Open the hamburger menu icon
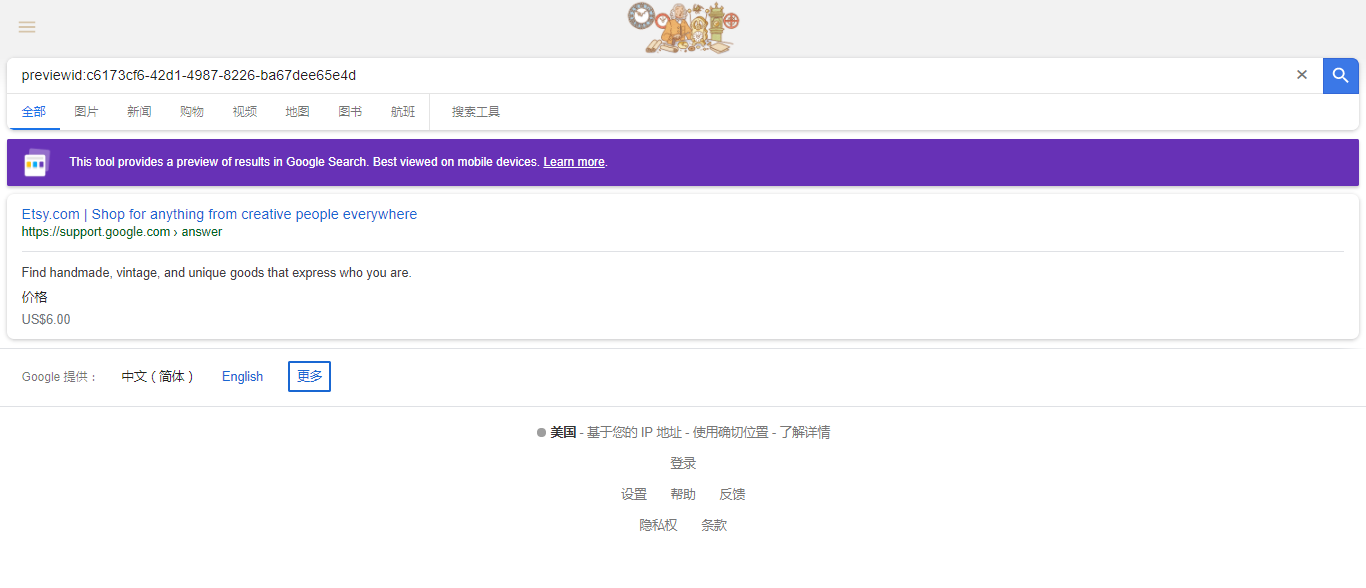 click(27, 27)
